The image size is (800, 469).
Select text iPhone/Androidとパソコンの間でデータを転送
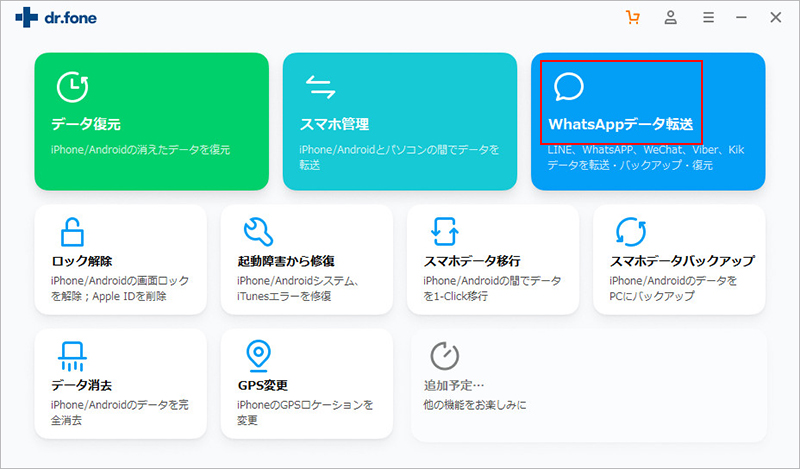(399, 157)
